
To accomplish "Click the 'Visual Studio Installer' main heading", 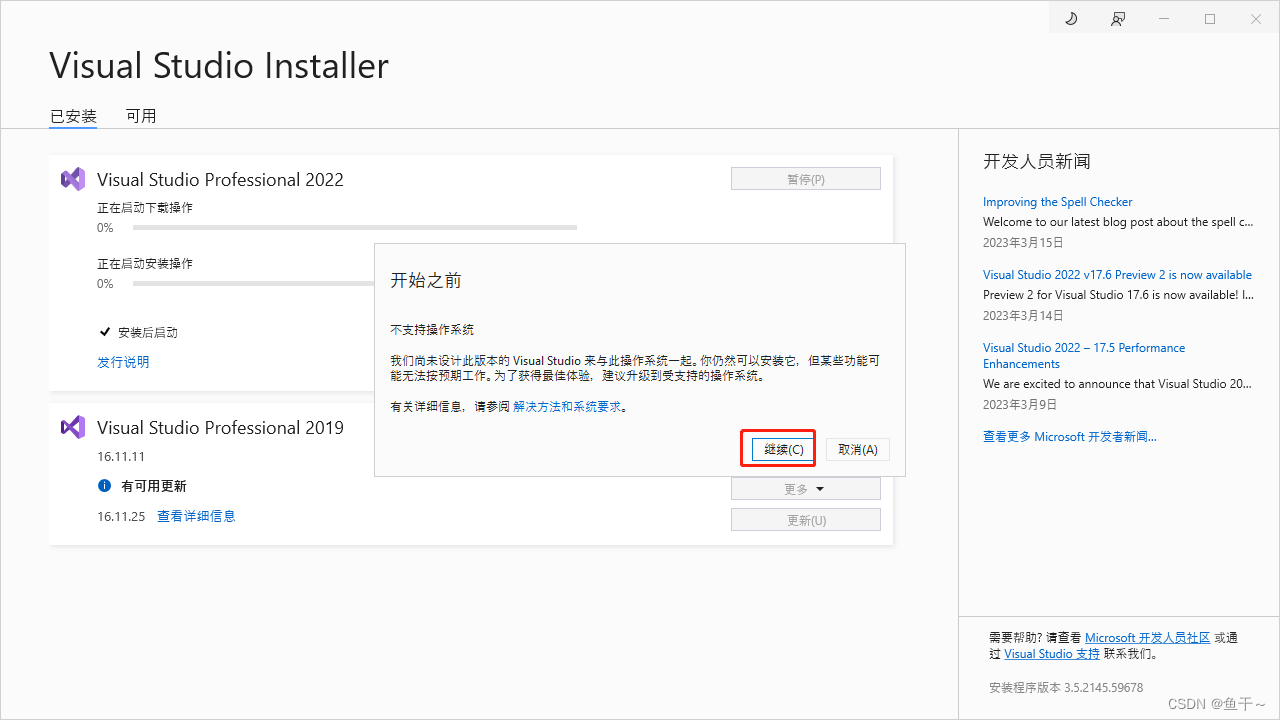I will pyautogui.click(x=219, y=66).
